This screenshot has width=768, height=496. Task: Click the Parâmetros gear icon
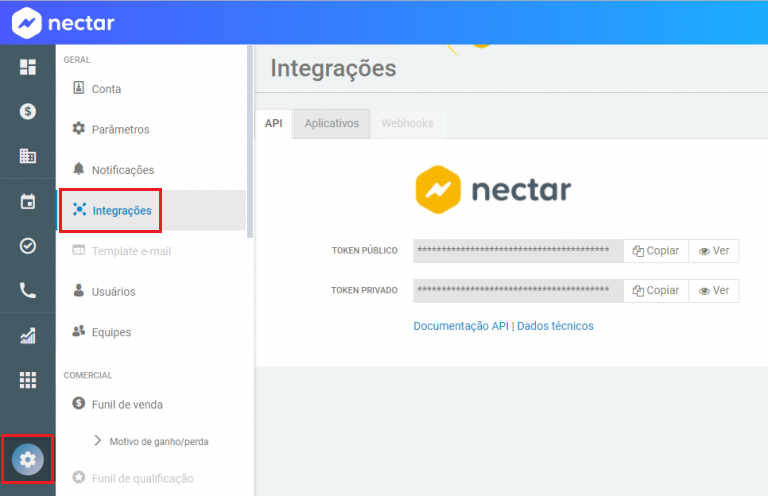78,128
